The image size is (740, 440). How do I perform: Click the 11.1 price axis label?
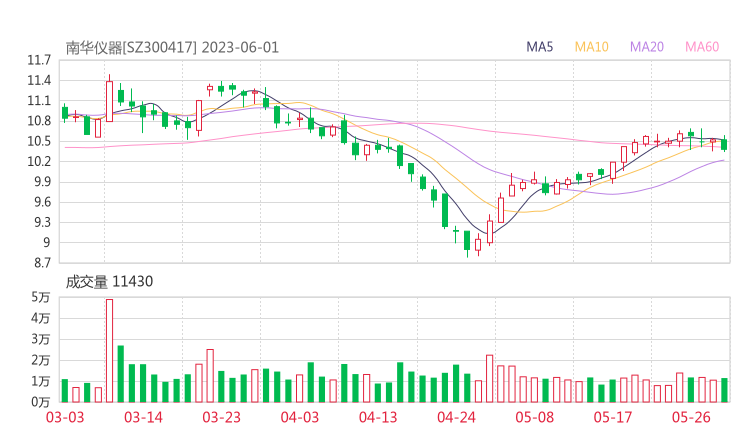click(x=39, y=101)
